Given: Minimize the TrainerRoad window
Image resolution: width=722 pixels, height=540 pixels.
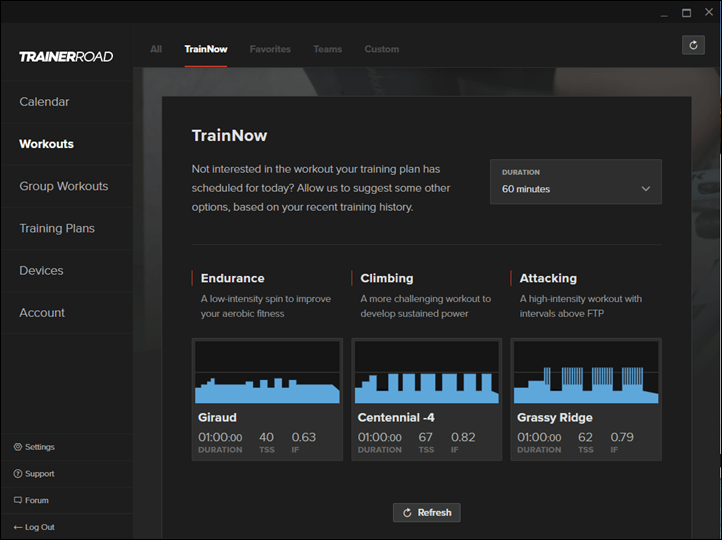Looking at the screenshot, I should (x=664, y=14).
